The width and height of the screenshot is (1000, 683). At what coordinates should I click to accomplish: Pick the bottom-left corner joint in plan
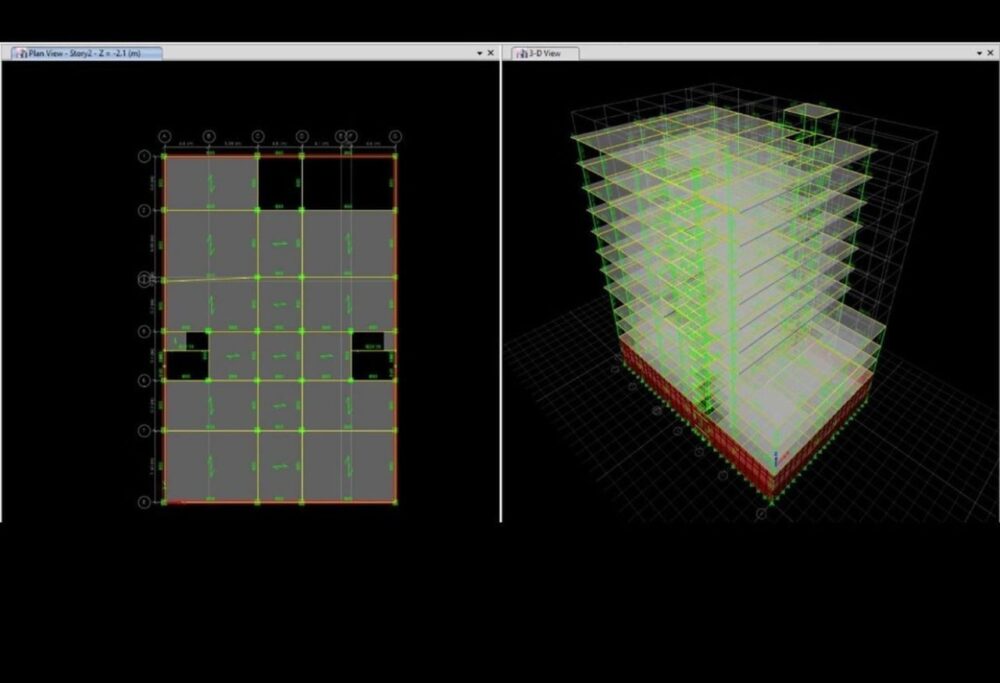165,501
